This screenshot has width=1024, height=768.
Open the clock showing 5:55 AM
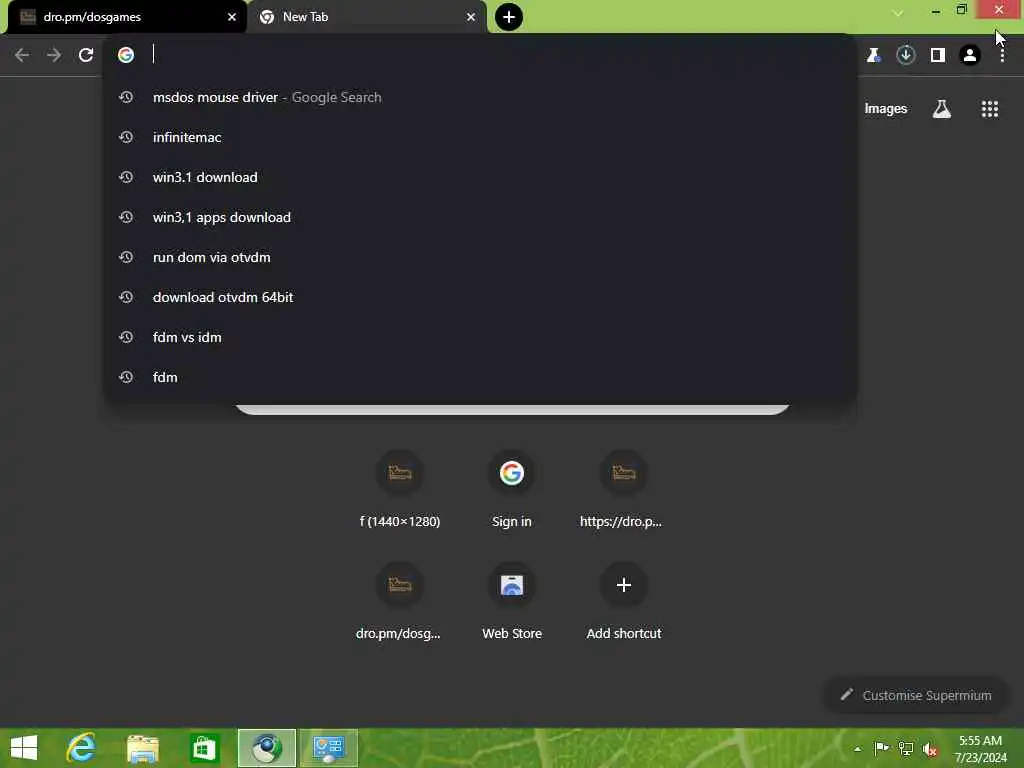(x=980, y=748)
